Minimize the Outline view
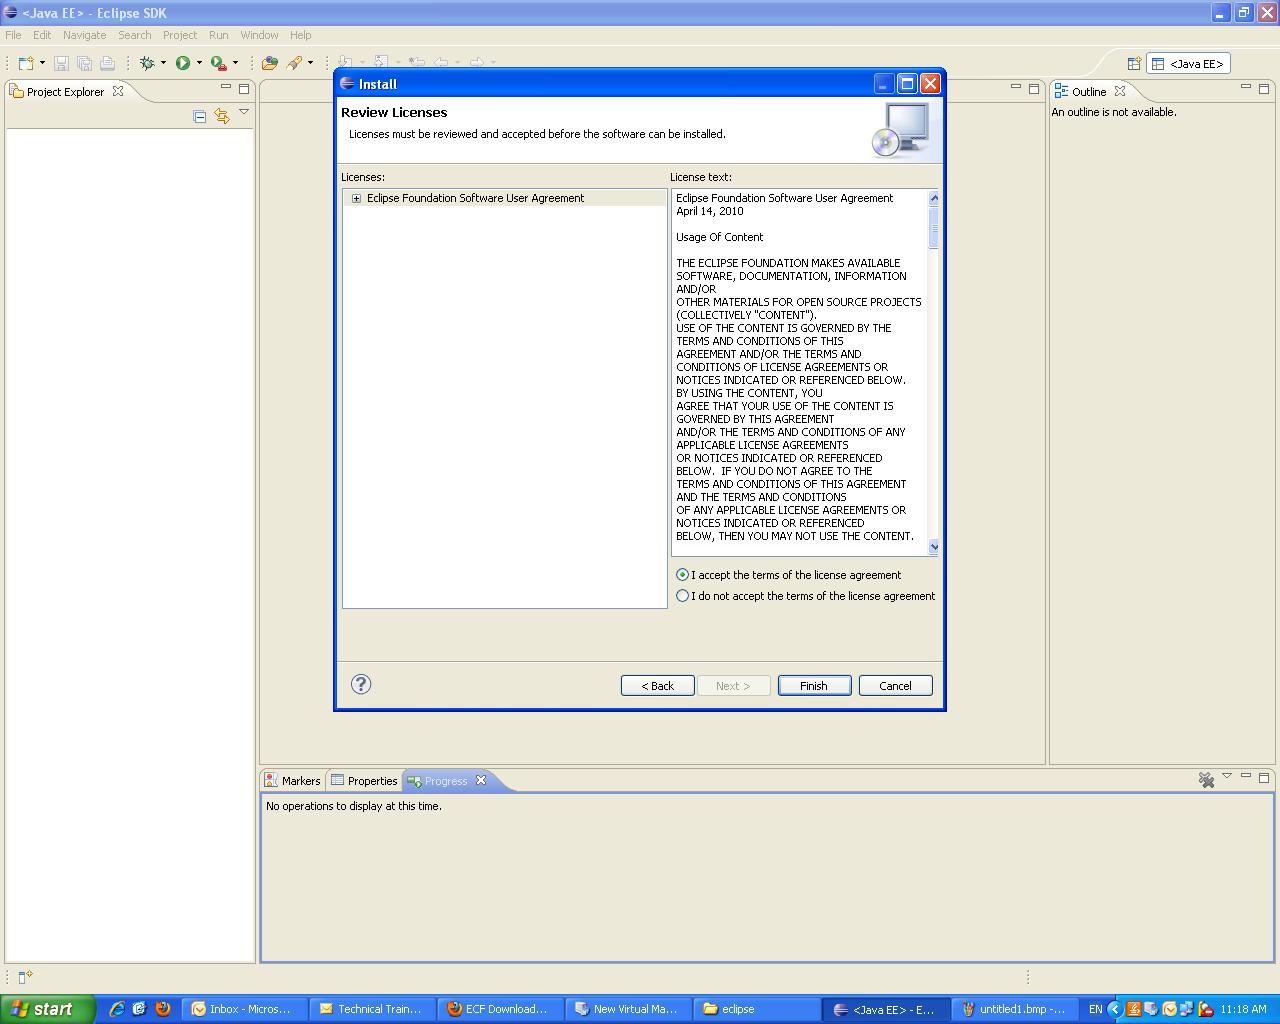Screen dimensions: 1280x1024 click(1246, 88)
